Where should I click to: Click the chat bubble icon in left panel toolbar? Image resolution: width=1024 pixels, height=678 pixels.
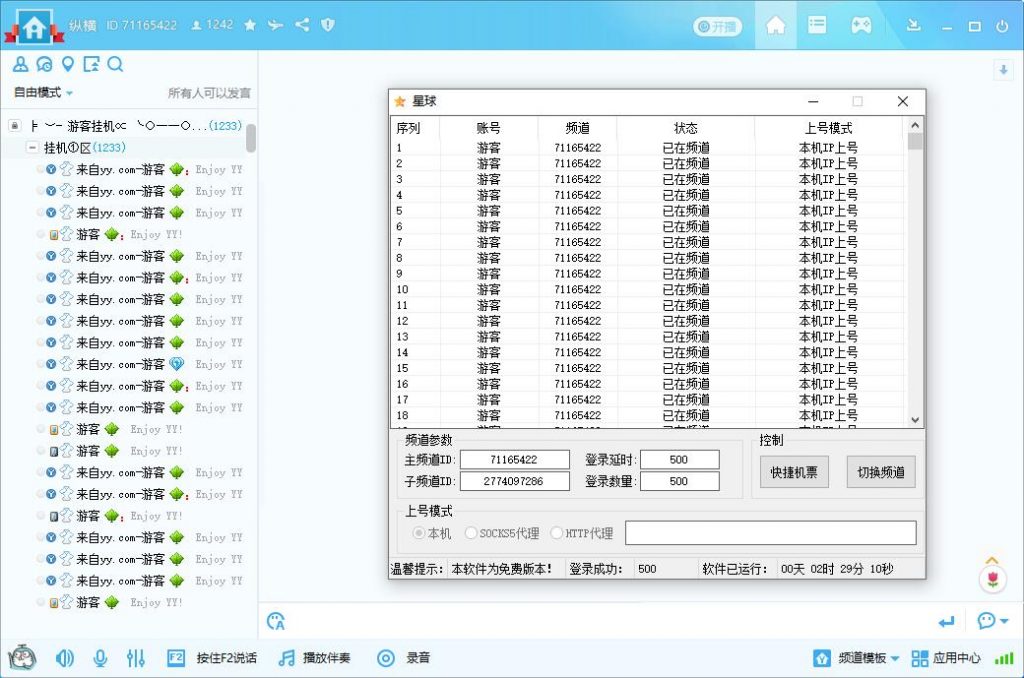(44, 64)
